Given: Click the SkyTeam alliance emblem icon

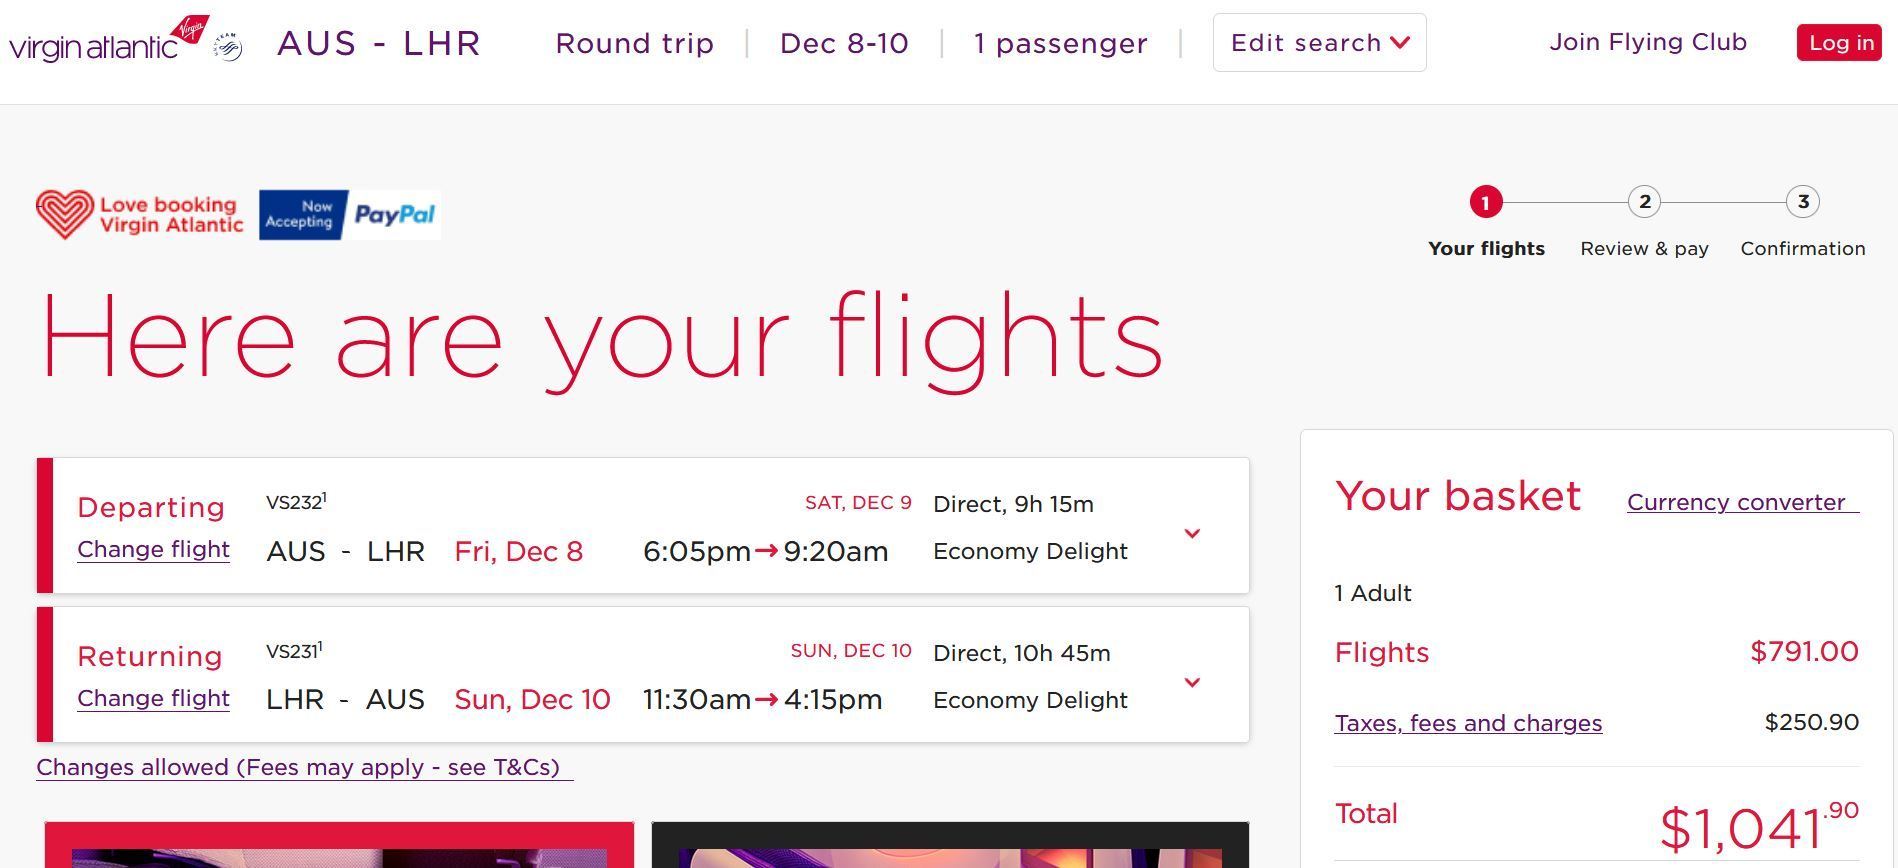Looking at the screenshot, I should coord(229,47).
